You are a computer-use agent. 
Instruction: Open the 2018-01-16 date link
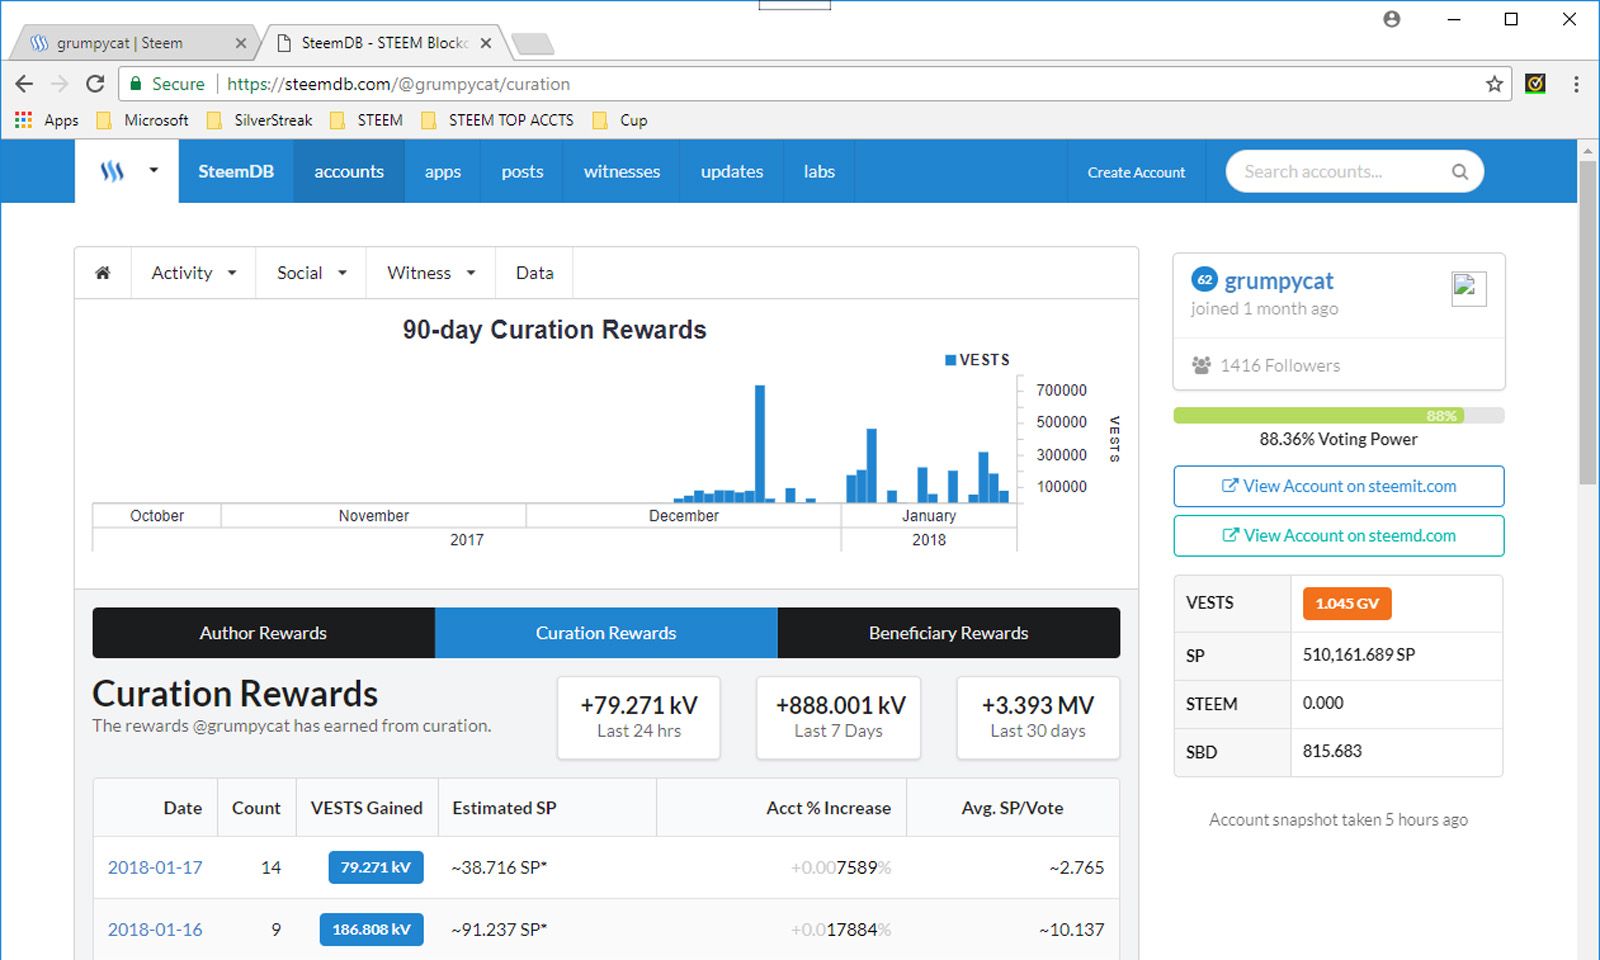click(x=155, y=929)
